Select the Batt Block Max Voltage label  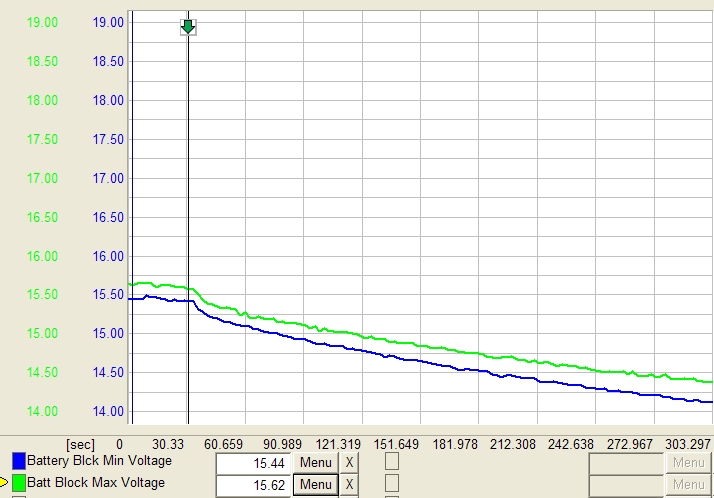(x=96, y=483)
